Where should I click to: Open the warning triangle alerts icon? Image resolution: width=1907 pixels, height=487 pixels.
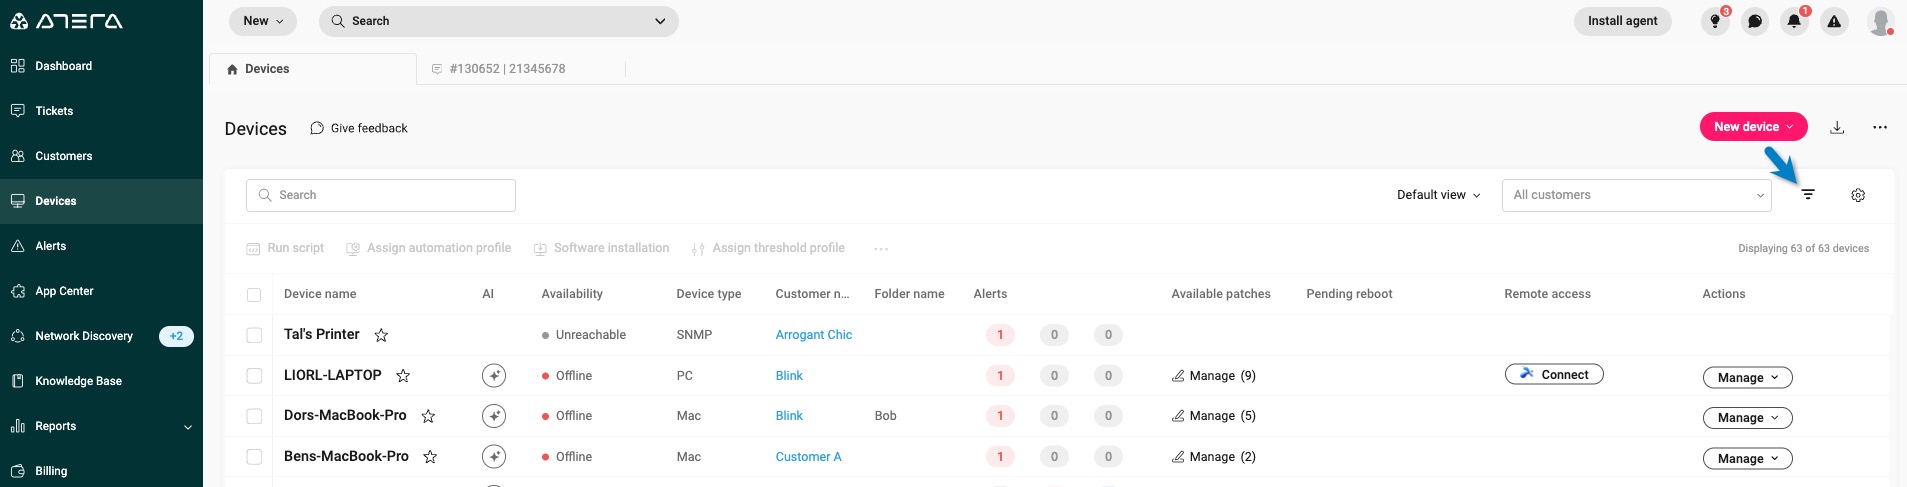(1834, 21)
